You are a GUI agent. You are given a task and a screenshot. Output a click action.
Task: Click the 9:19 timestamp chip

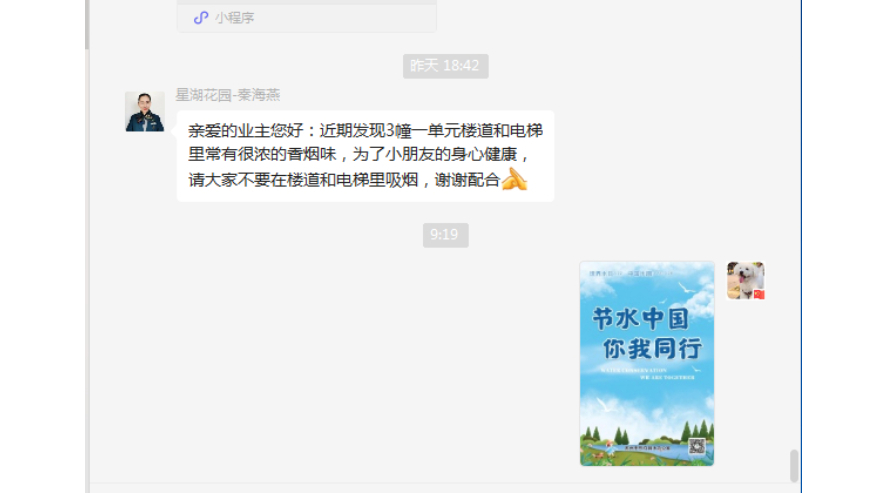[445, 235]
